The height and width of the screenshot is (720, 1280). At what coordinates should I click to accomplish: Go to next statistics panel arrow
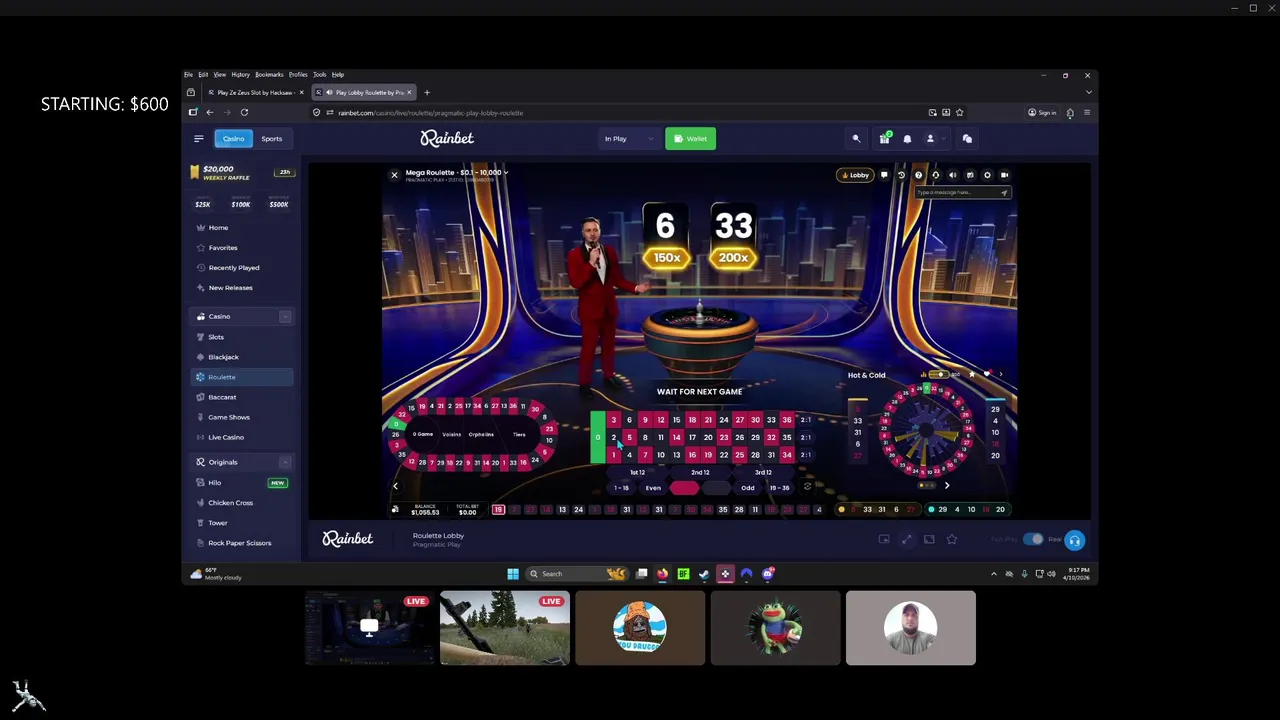coord(946,486)
